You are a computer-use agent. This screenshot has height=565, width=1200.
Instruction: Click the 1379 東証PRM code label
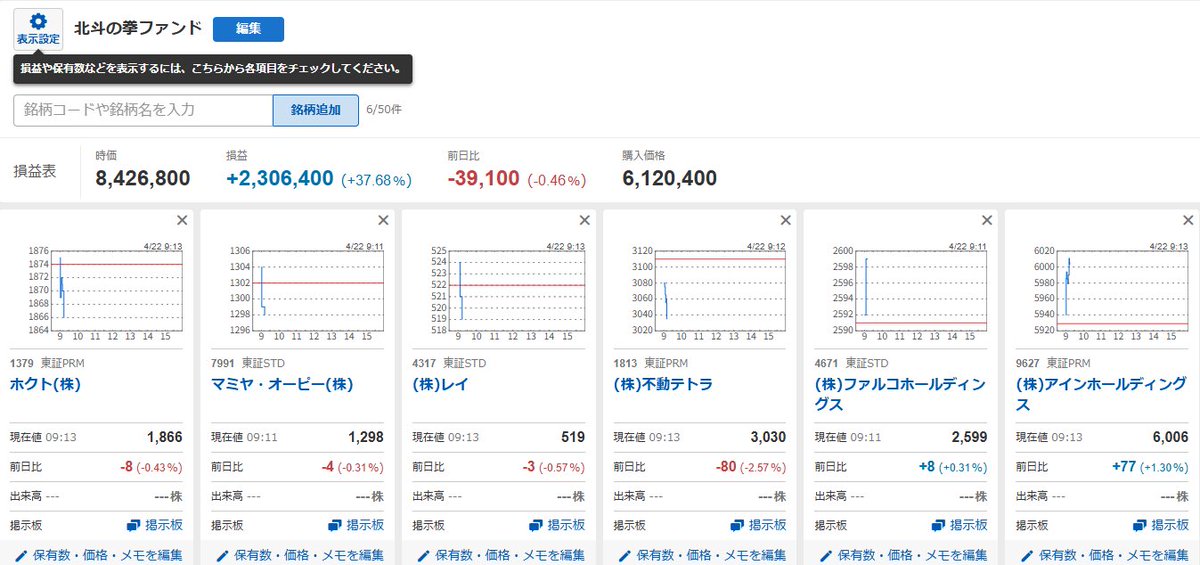tap(46, 363)
